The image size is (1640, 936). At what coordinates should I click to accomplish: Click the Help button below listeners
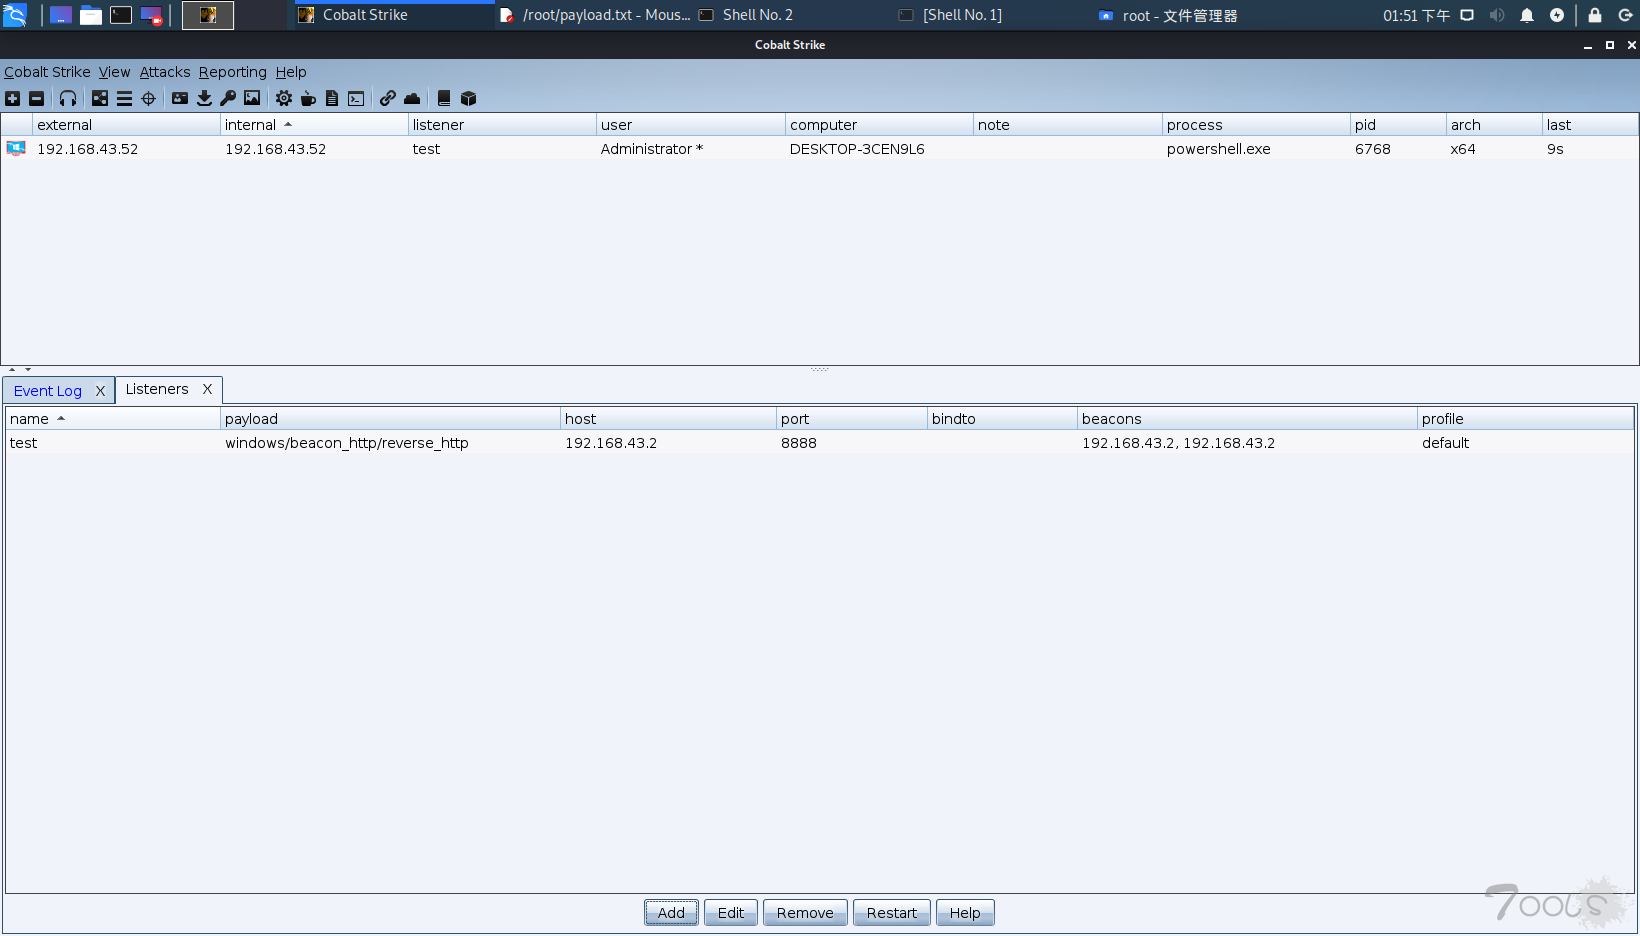965,913
